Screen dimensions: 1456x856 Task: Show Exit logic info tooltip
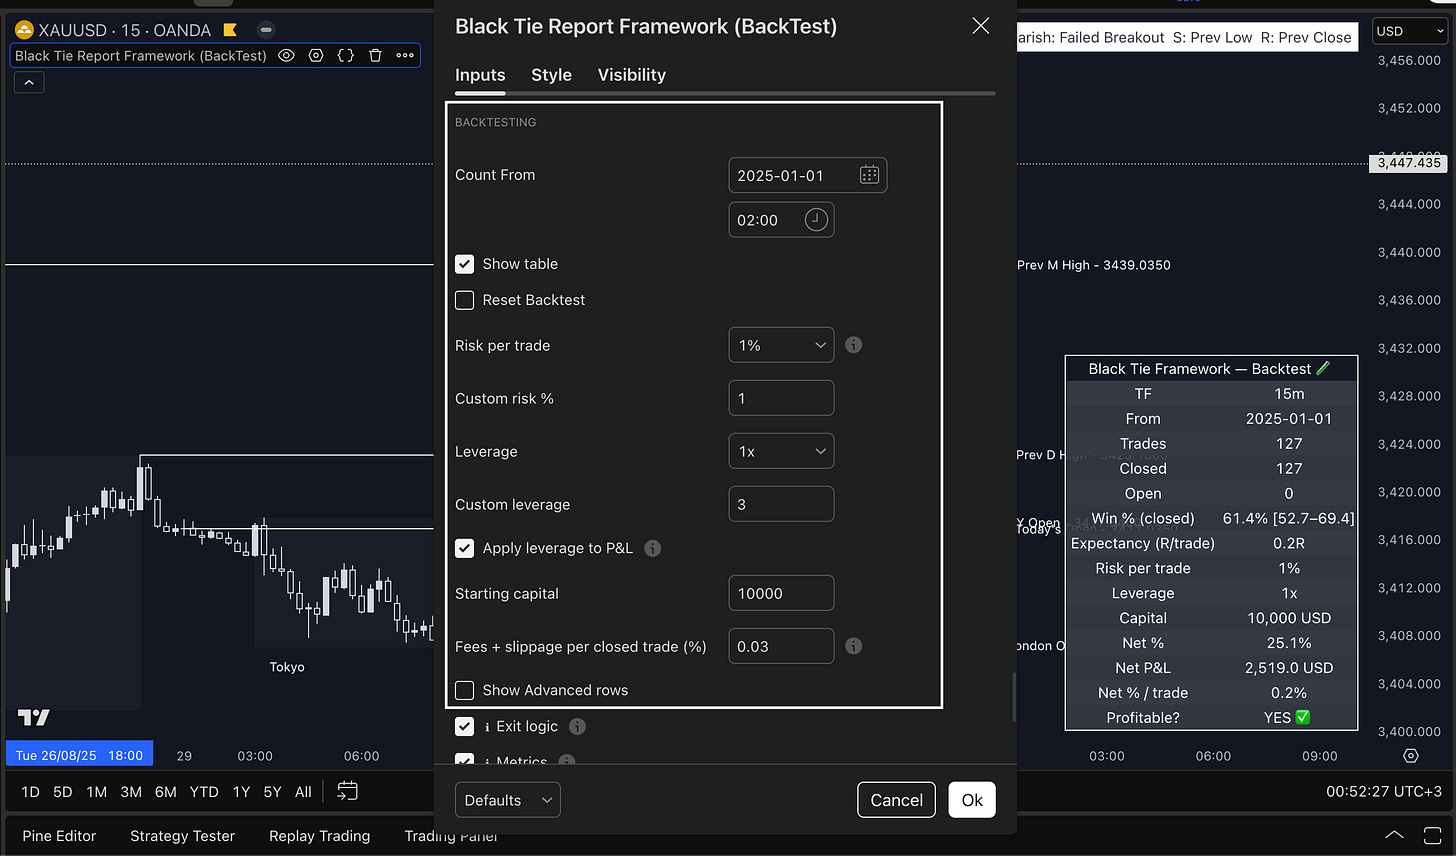(577, 727)
